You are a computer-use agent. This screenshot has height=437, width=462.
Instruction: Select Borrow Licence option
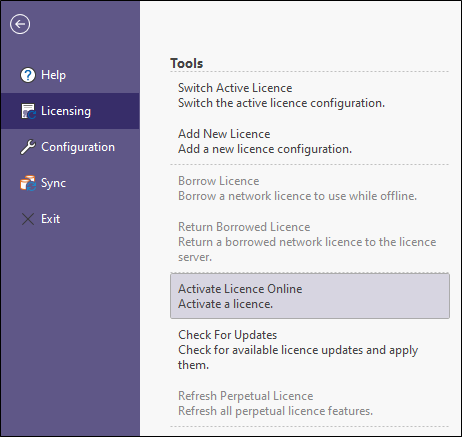(310, 188)
